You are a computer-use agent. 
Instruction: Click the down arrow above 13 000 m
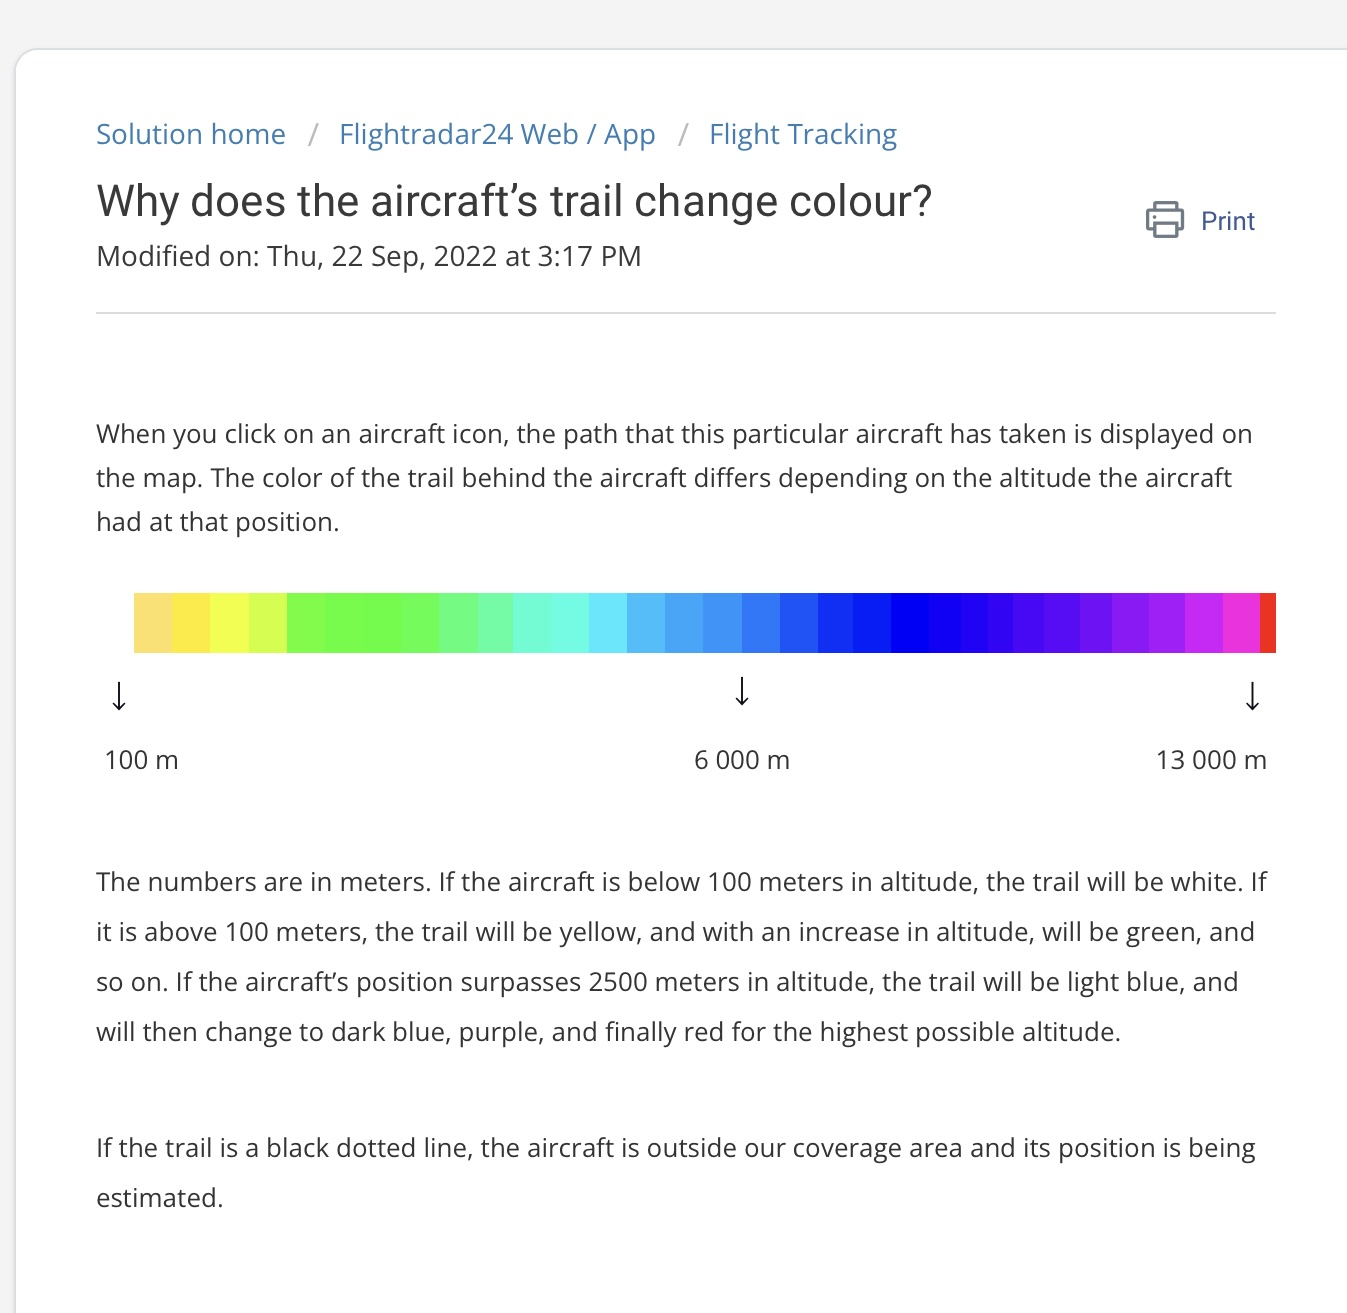1252,696
